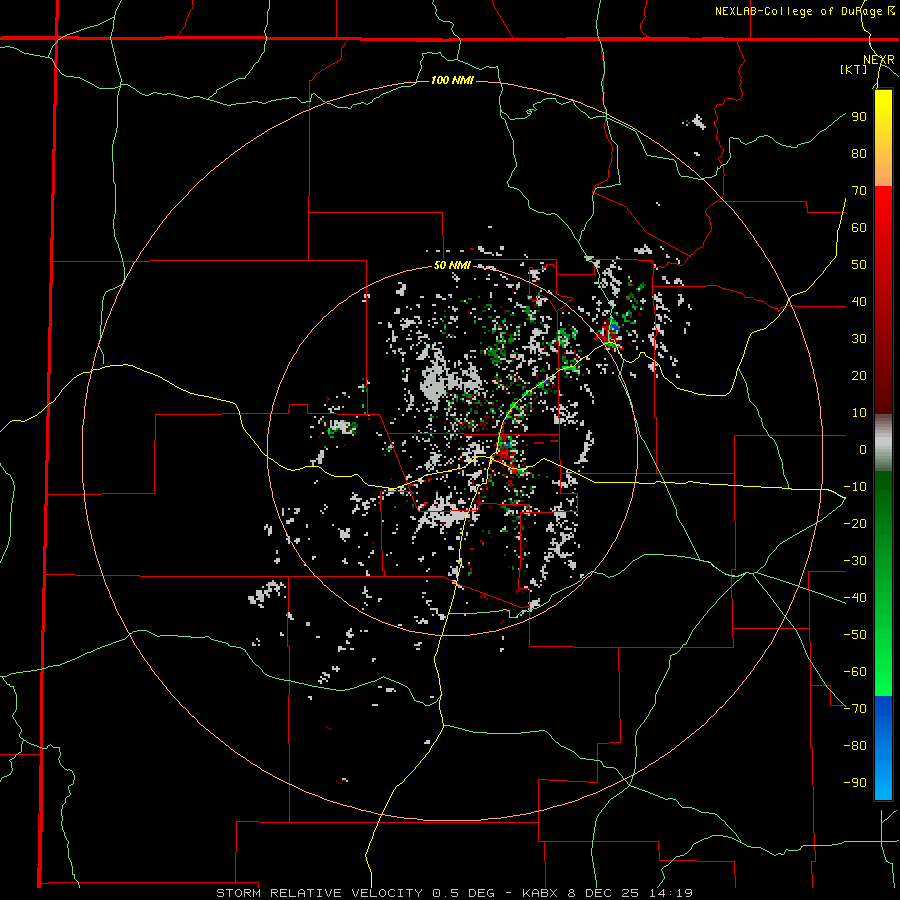Image resolution: width=900 pixels, height=900 pixels.
Task: Click the positive 10 scale label
Action: pyautogui.click(x=859, y=413)
